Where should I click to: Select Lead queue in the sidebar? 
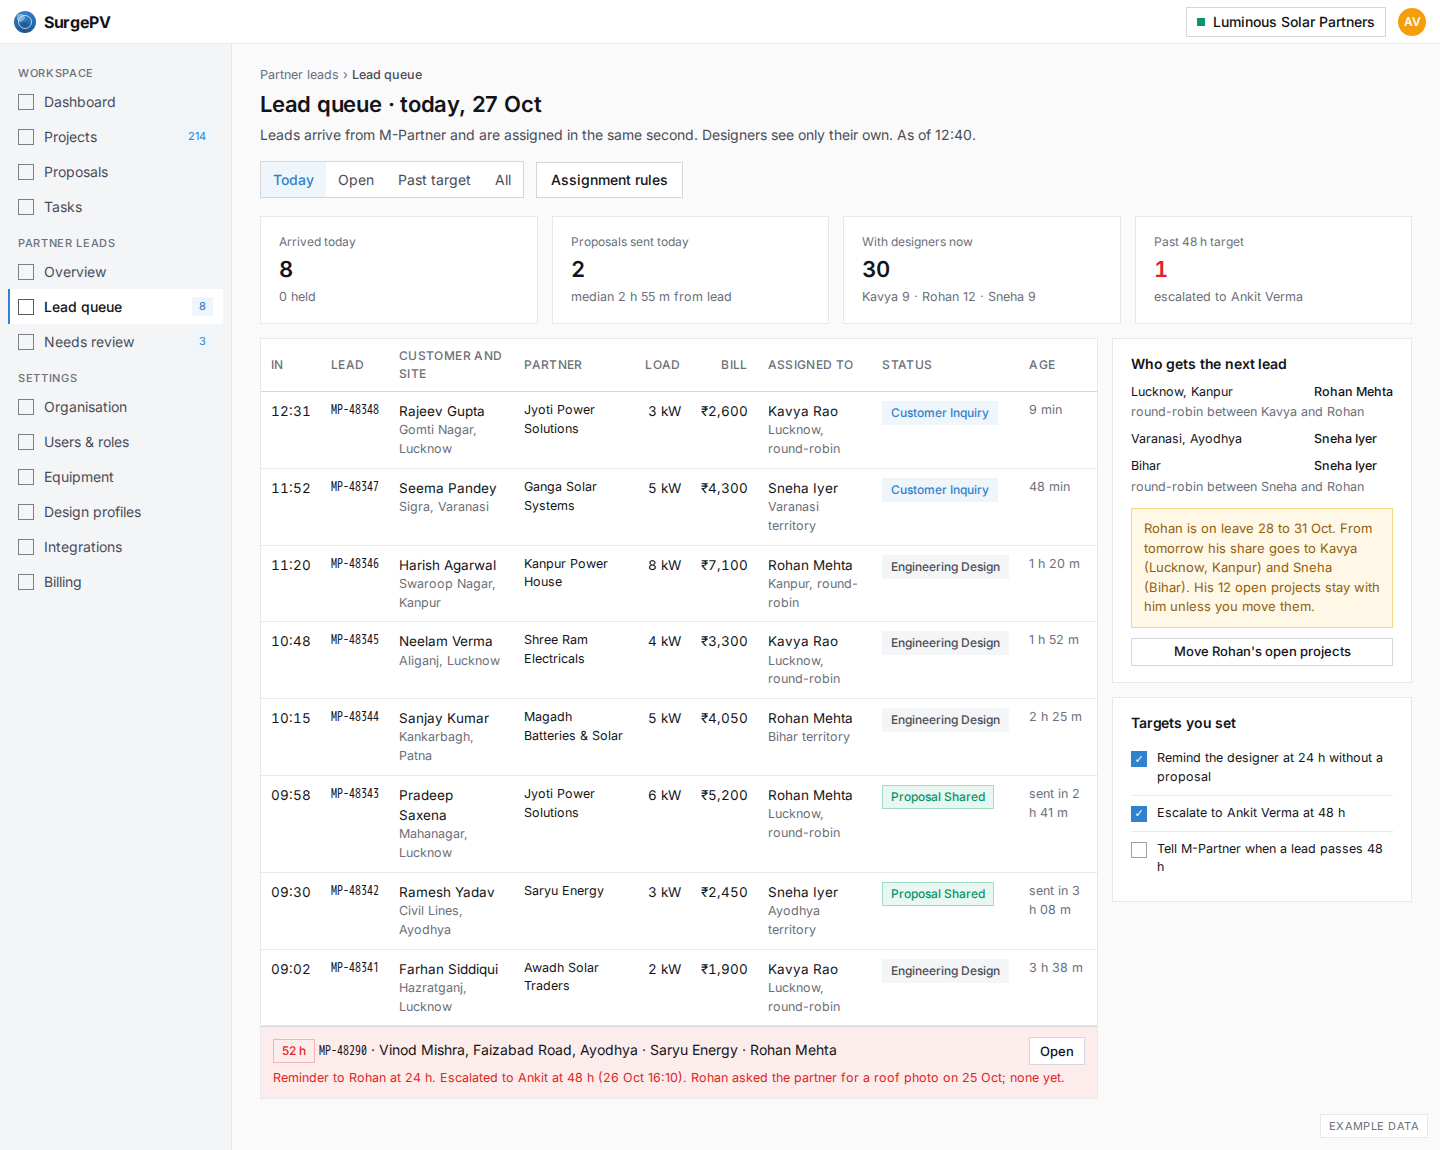tap(116, 307)
